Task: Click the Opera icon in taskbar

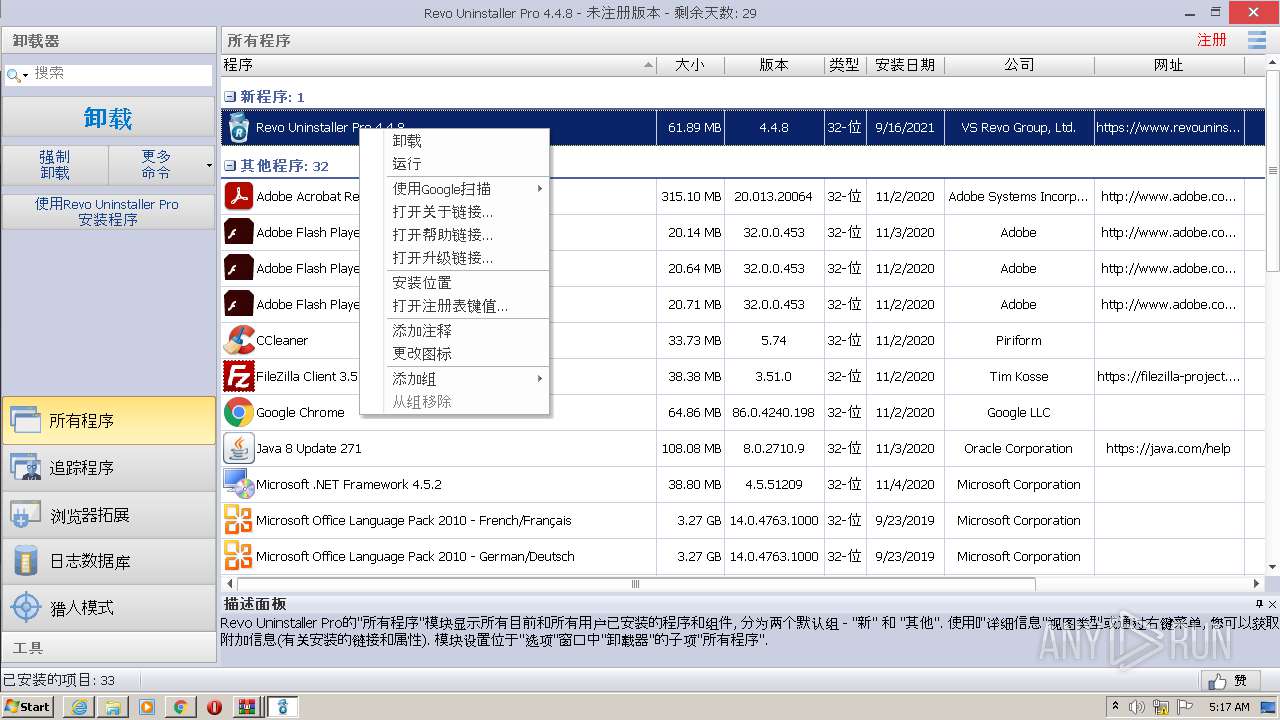Action: click(214, 707)
